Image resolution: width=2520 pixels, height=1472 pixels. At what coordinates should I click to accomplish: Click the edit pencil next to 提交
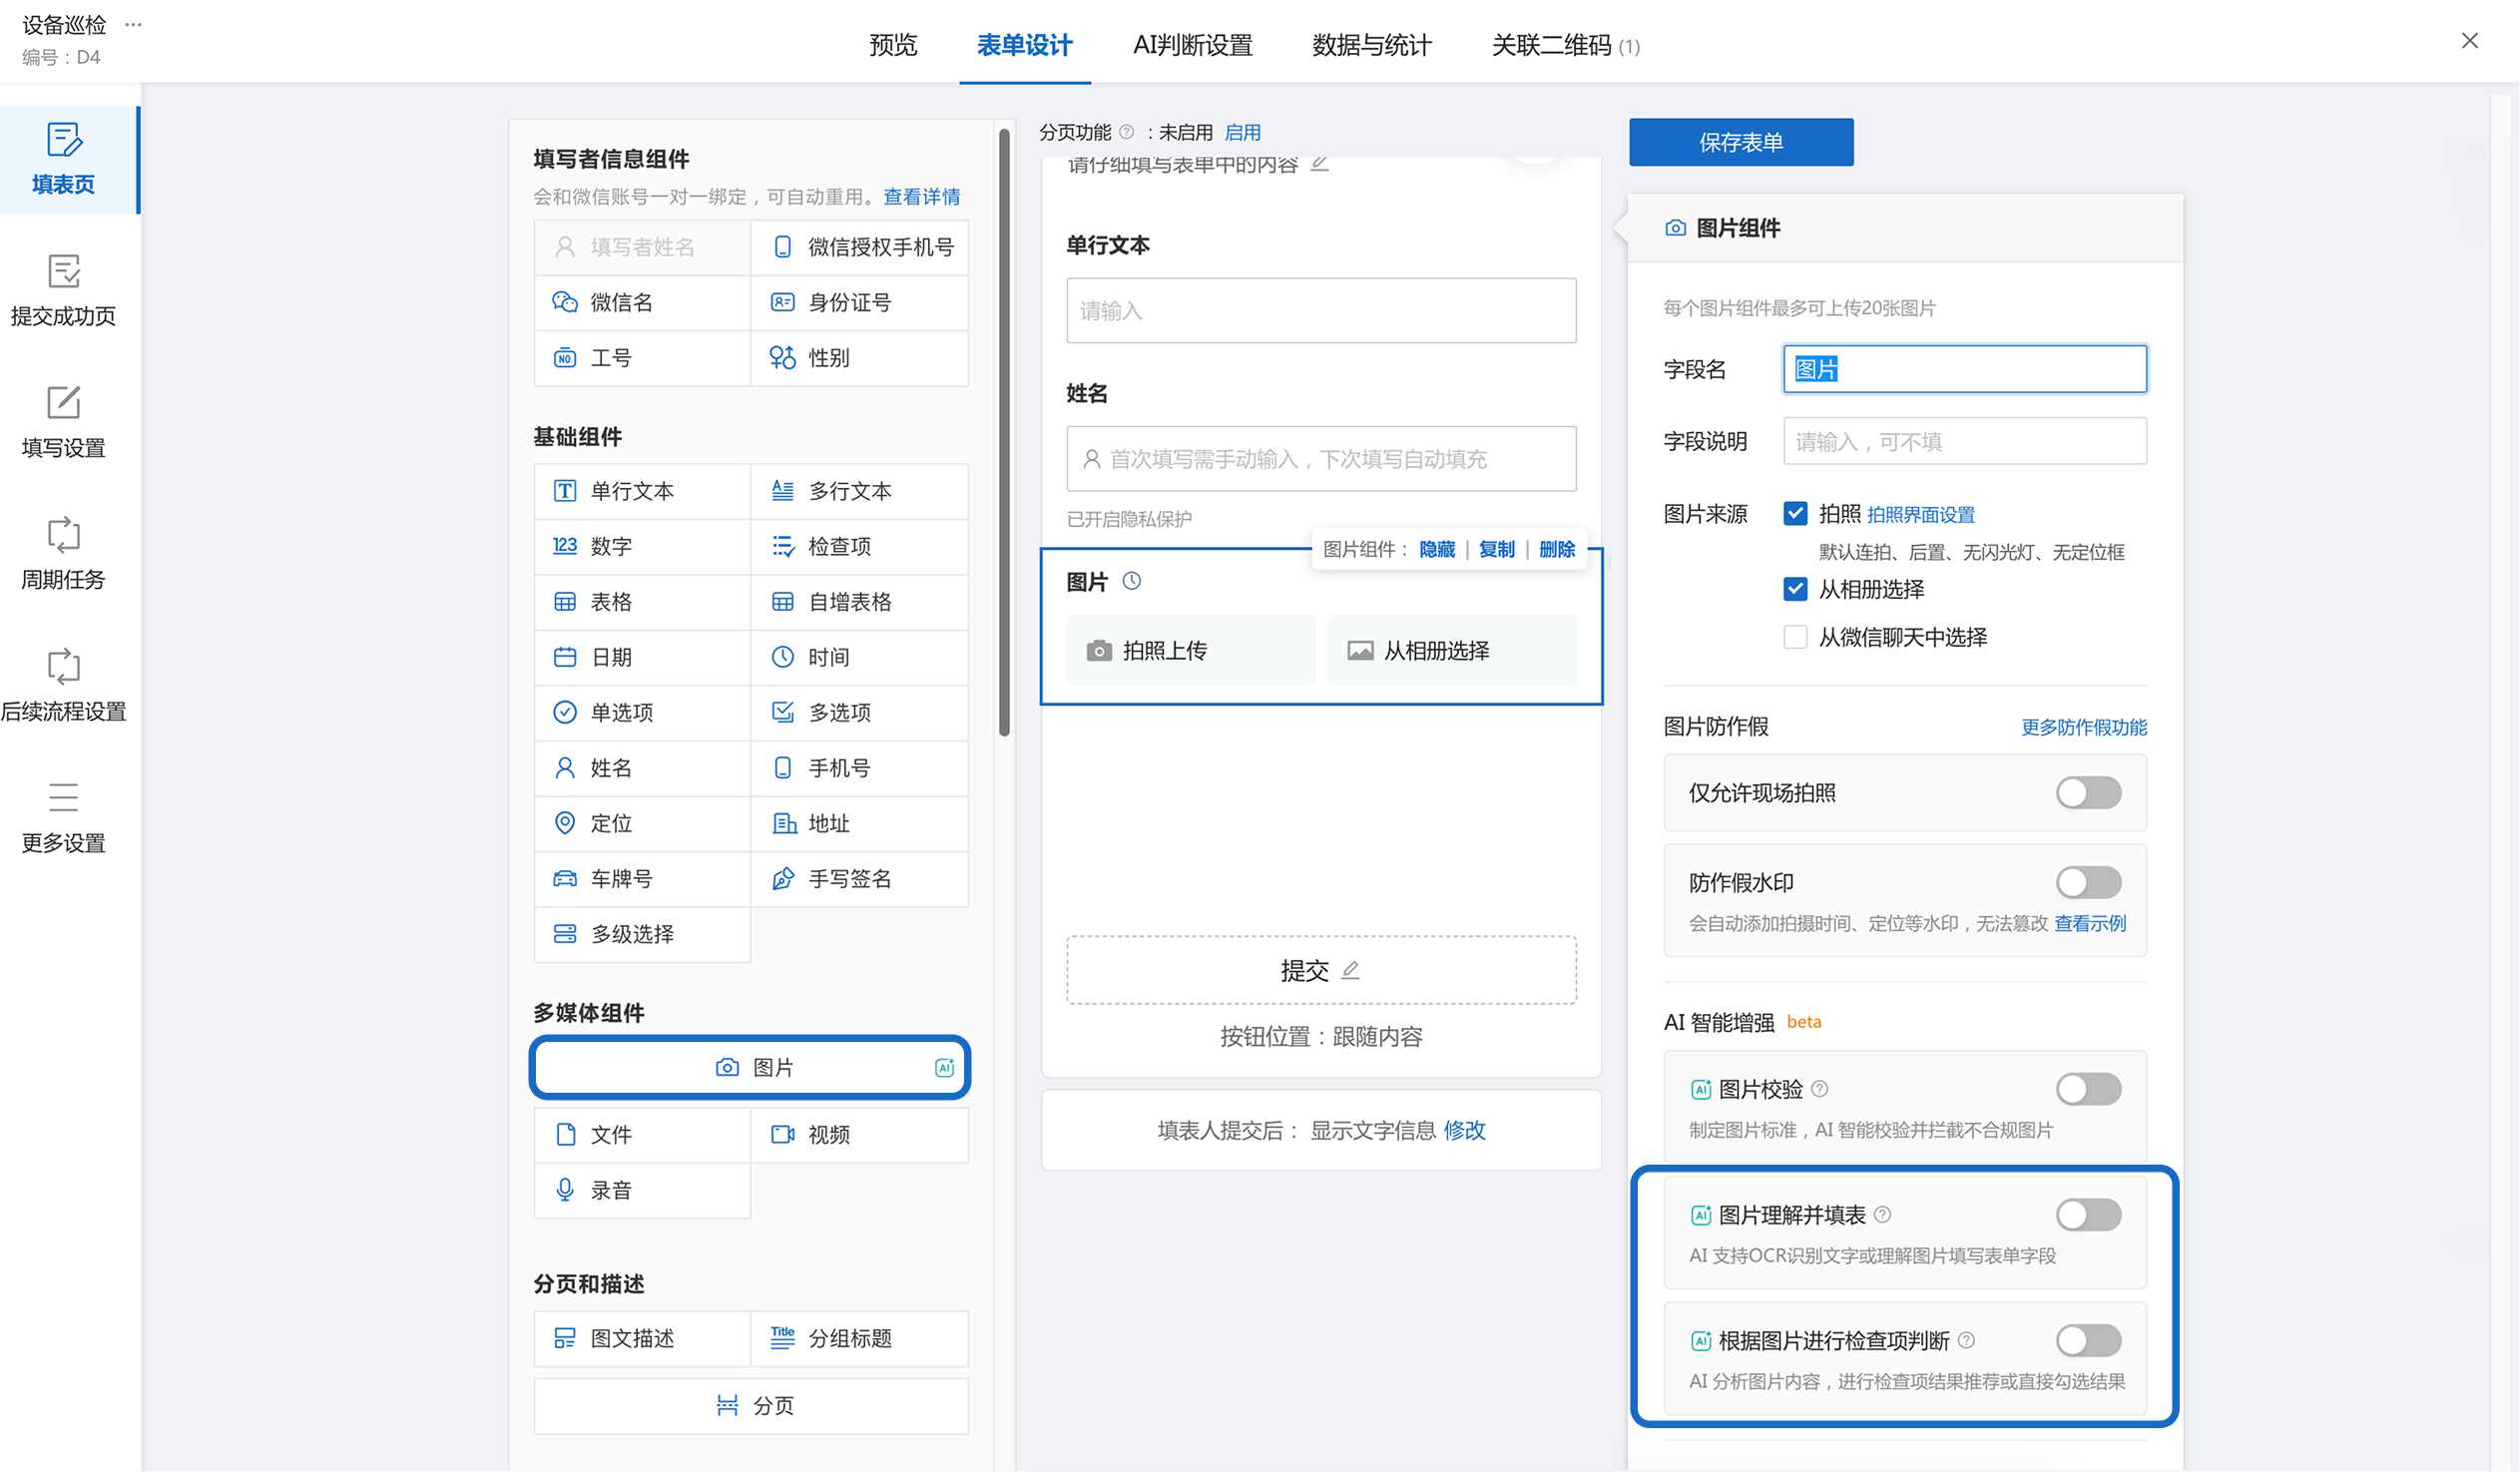(1351, 970)
